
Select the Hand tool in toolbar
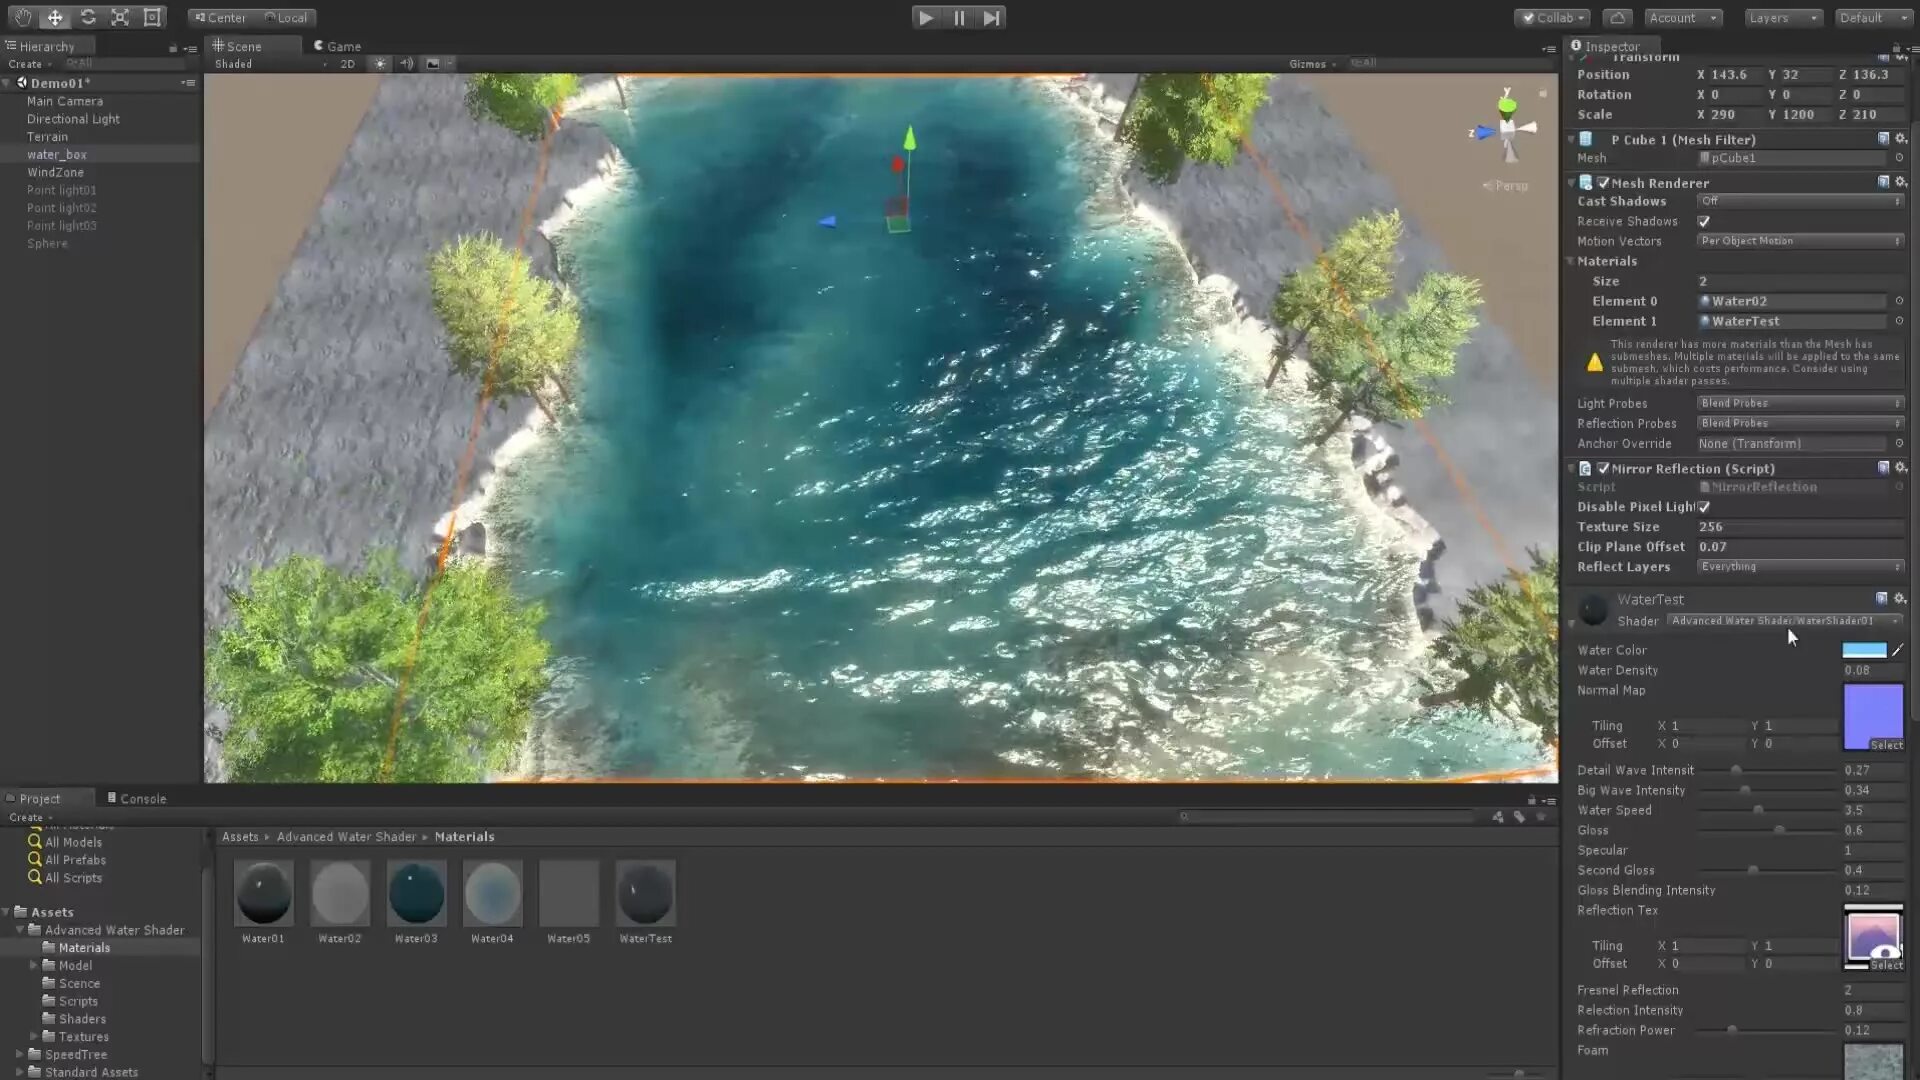[22, 17]
